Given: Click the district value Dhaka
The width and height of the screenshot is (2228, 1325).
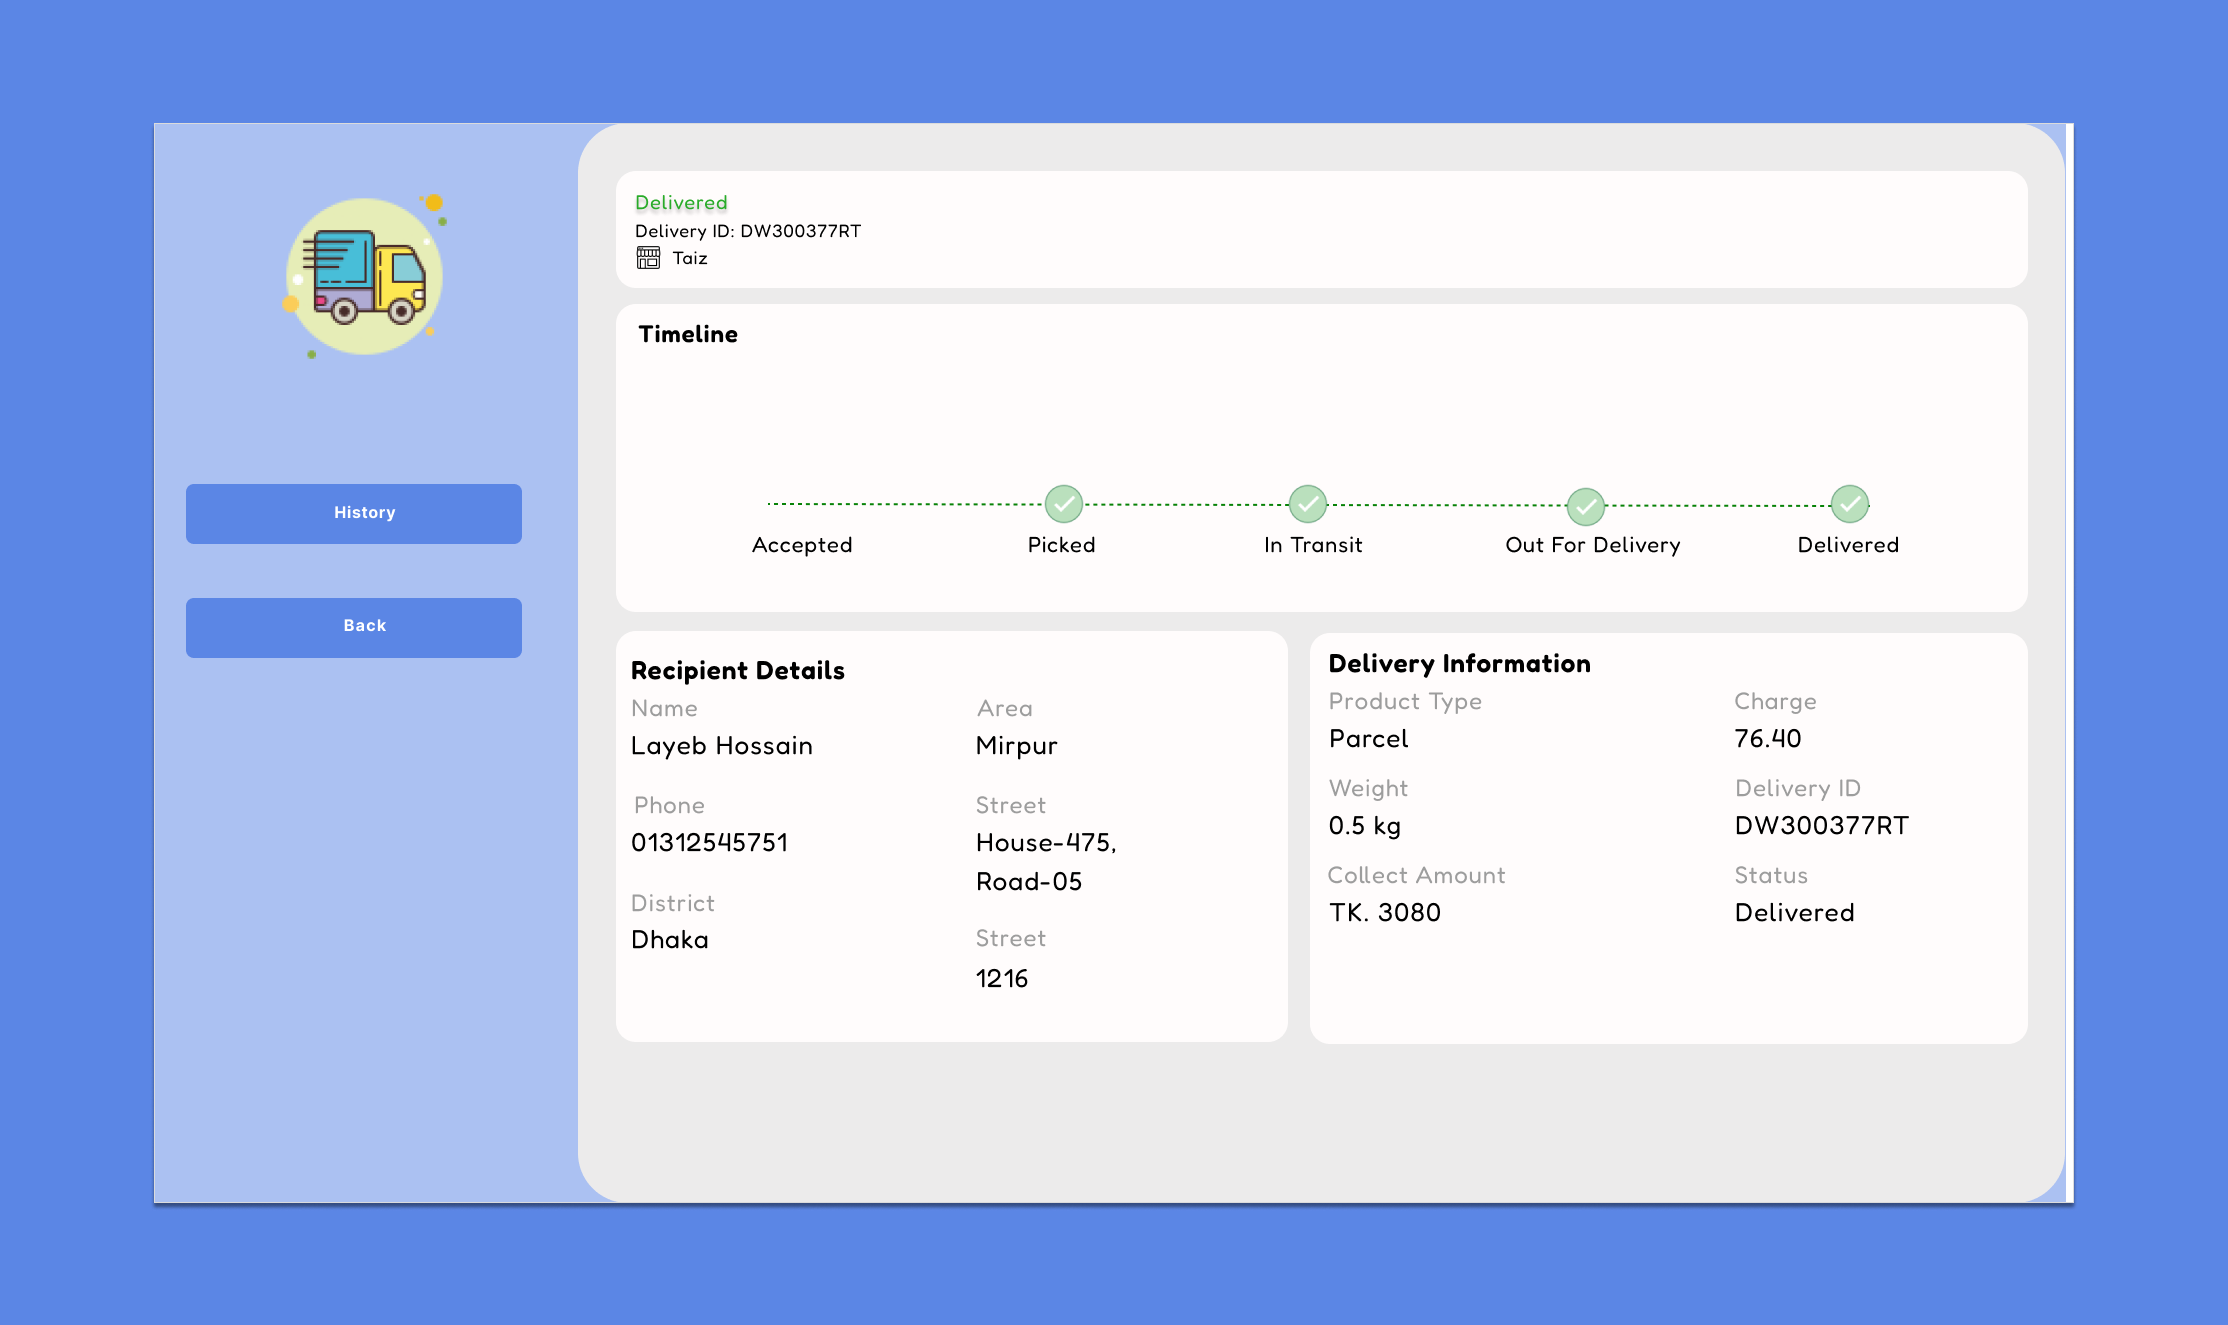Looking at the screenshot, I should tap(670, 940).
